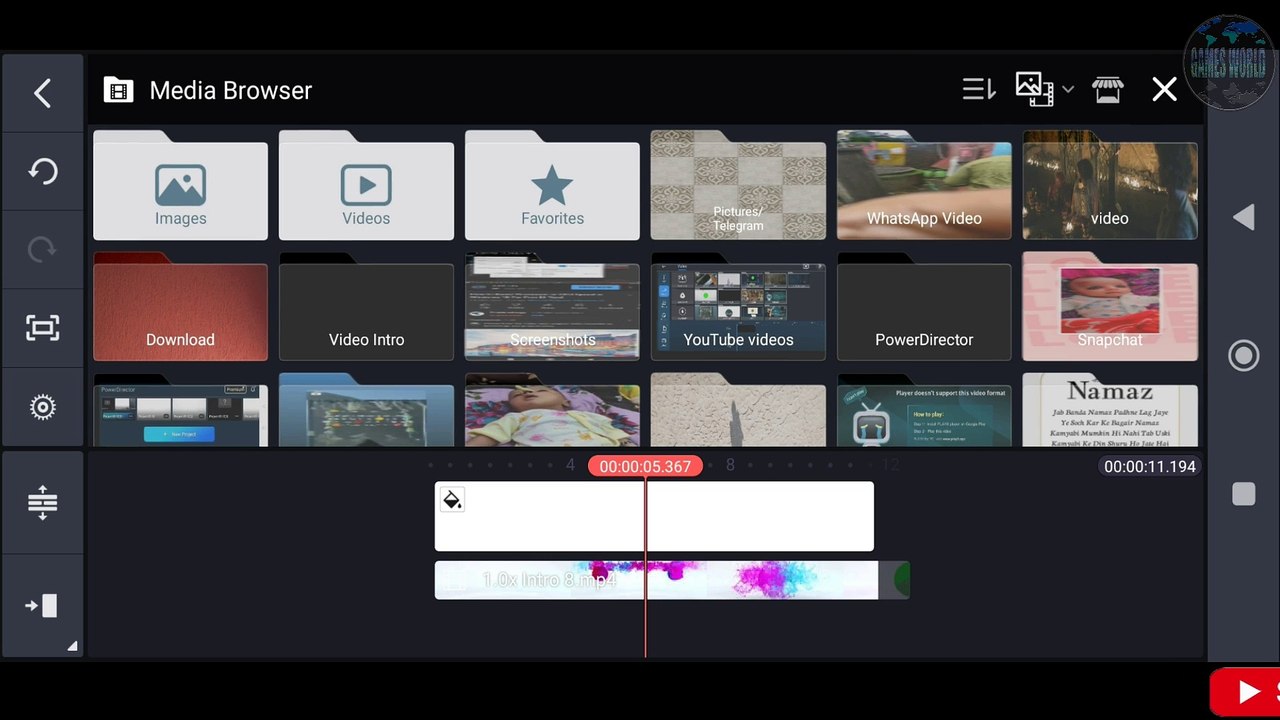Open the Video Intro folder
The height and width of the screenshot is (720, 1280).
tap(366, 307)
